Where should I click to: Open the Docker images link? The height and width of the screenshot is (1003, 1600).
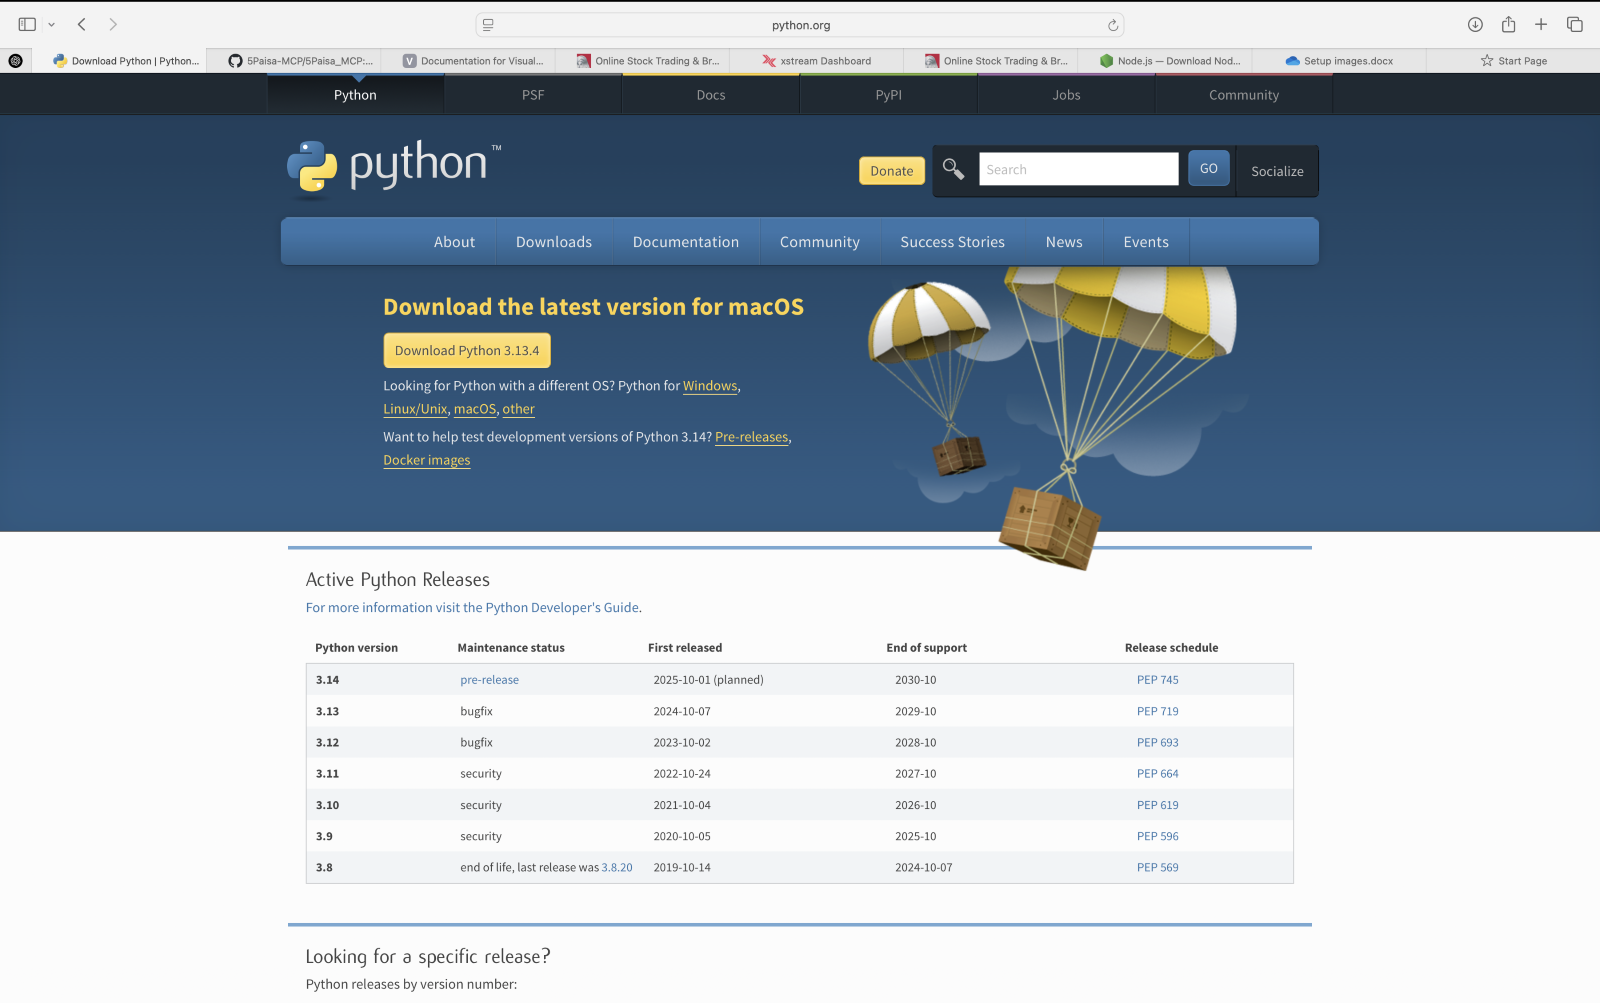[x=427, y=460]
